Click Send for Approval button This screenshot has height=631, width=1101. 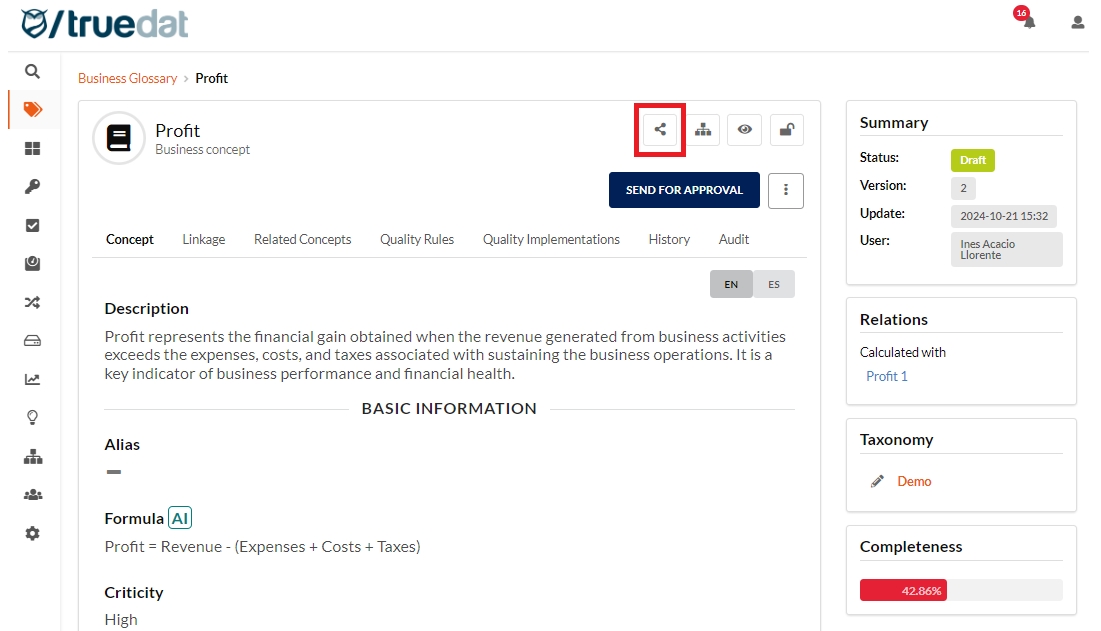(684, 190)
